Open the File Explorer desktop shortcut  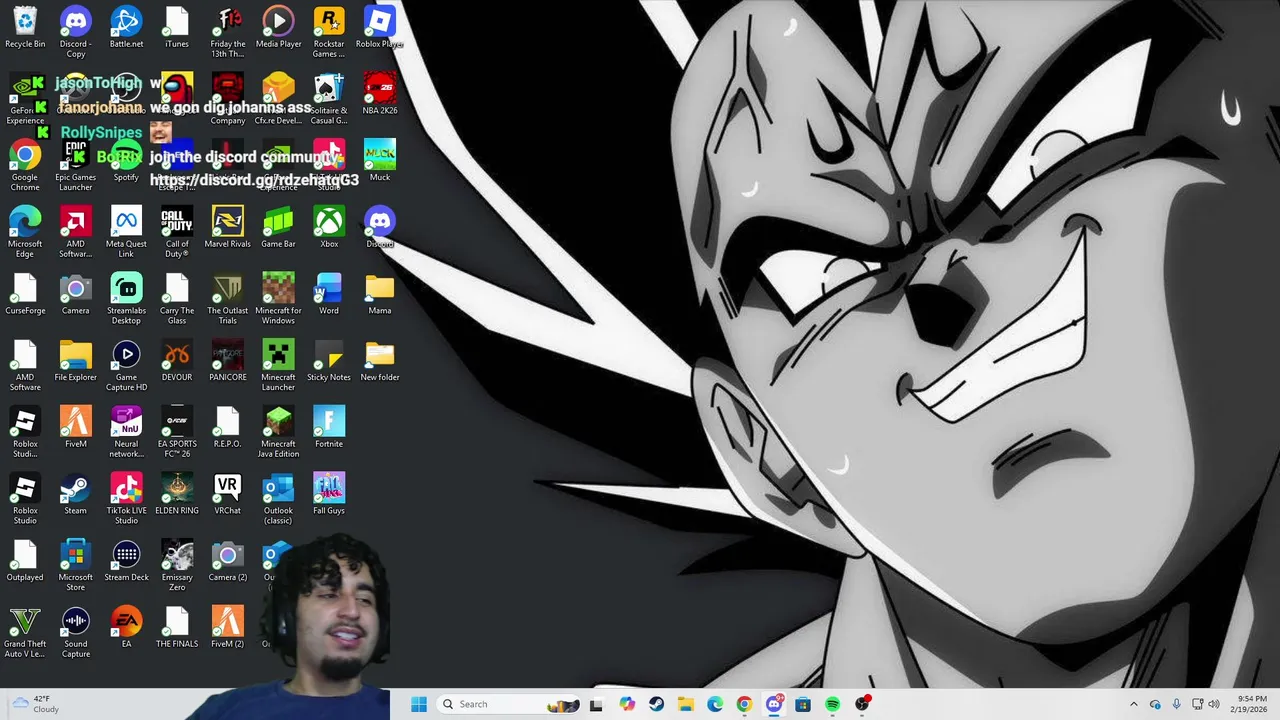click(x=76, y=361)
